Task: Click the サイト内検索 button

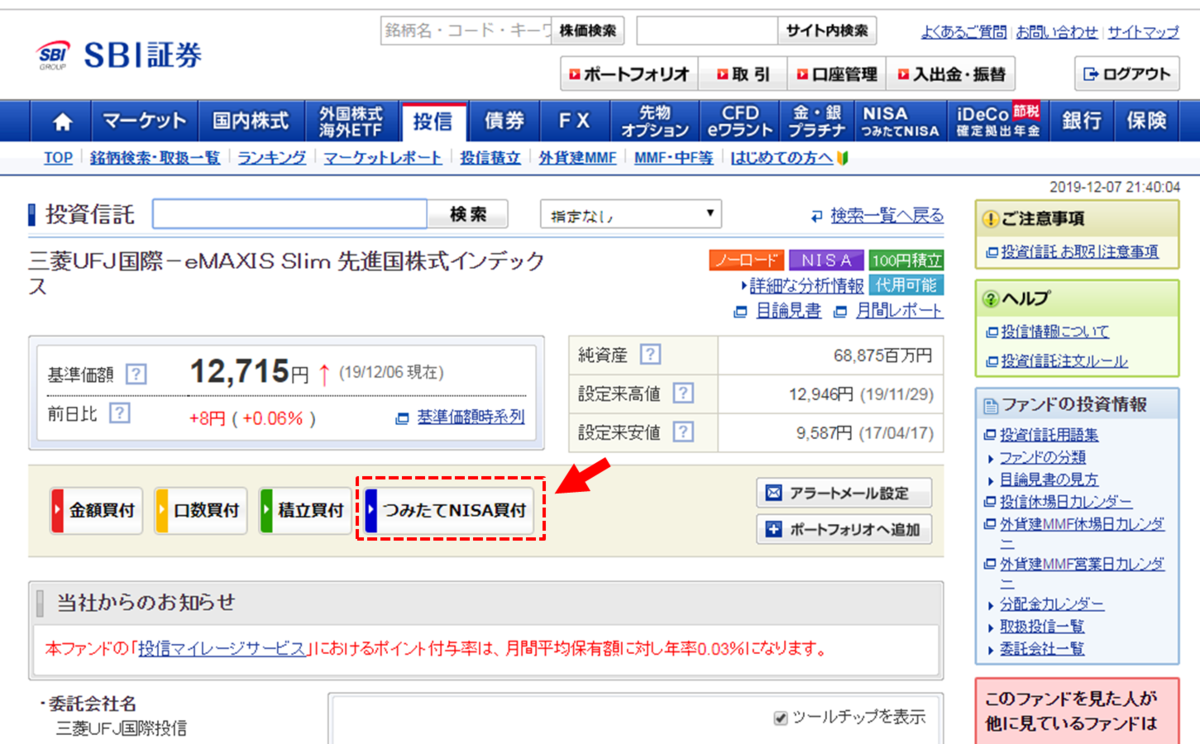Action: click(x=827, y=31)
